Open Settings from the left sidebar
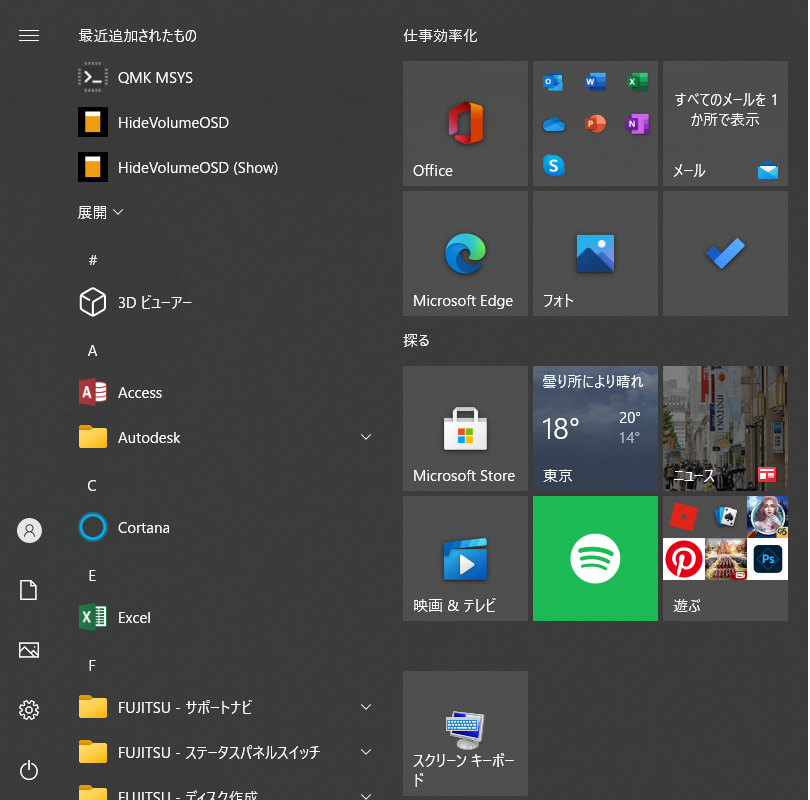 pyautogui.click(x=28, y=710)
